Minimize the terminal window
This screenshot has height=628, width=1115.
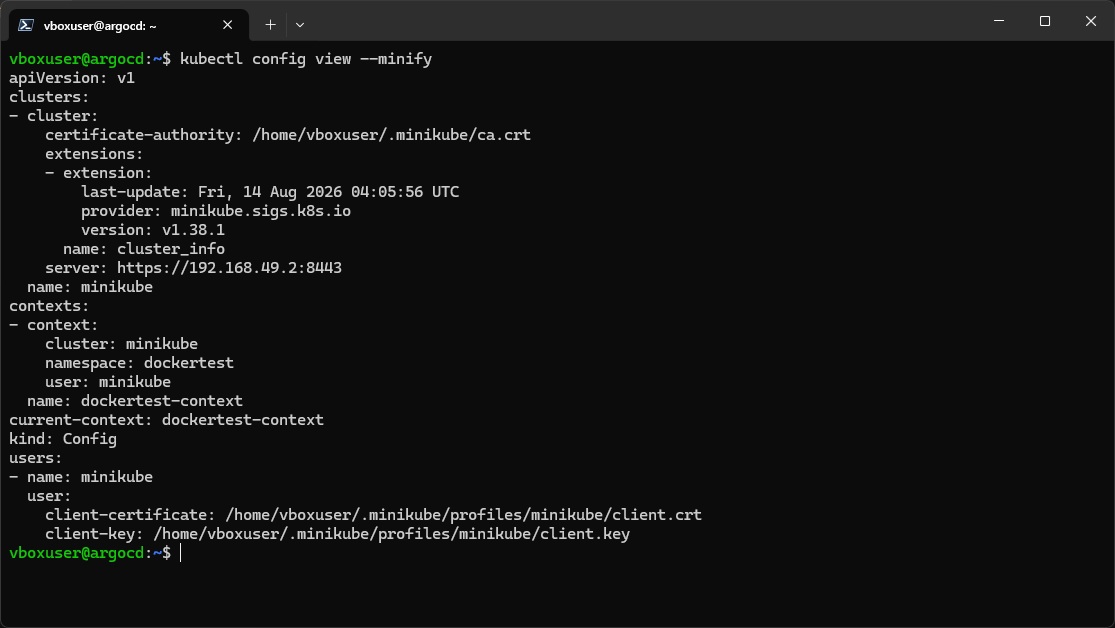point(999,21)
